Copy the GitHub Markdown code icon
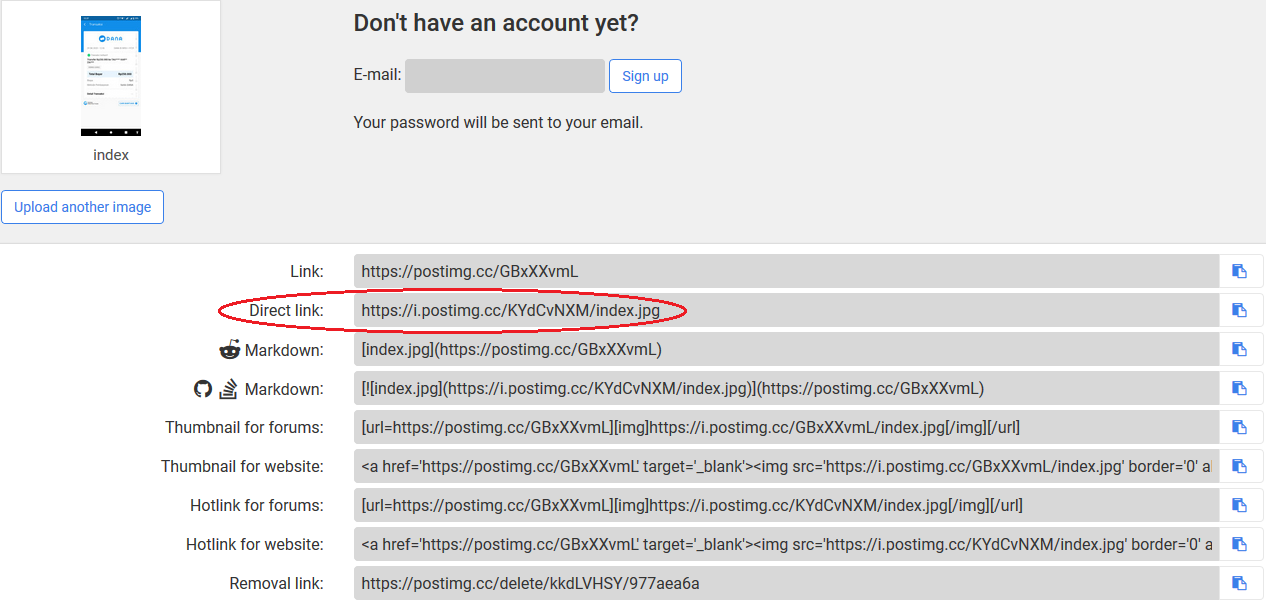Screen dimensions: 1266x602 1240,388
